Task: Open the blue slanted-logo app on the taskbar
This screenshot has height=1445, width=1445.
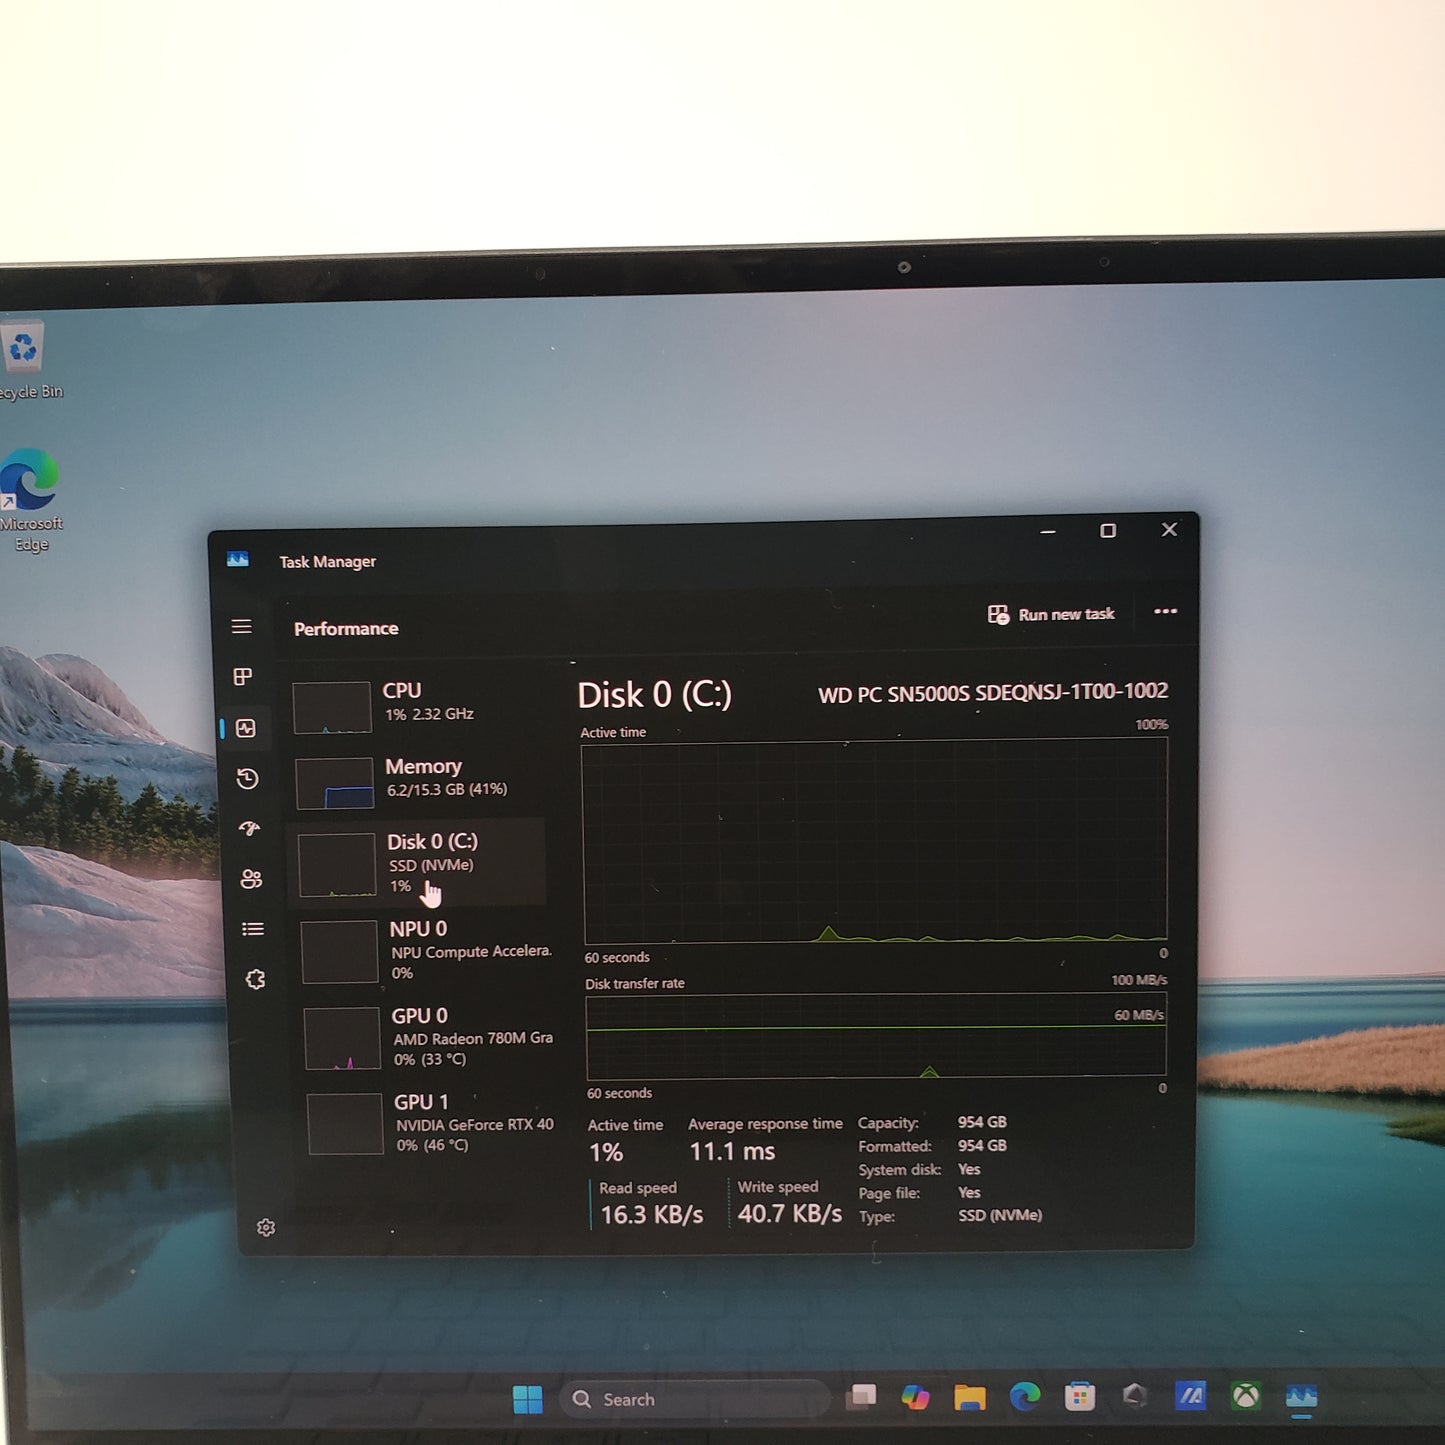Action: click(1190, 1395)
